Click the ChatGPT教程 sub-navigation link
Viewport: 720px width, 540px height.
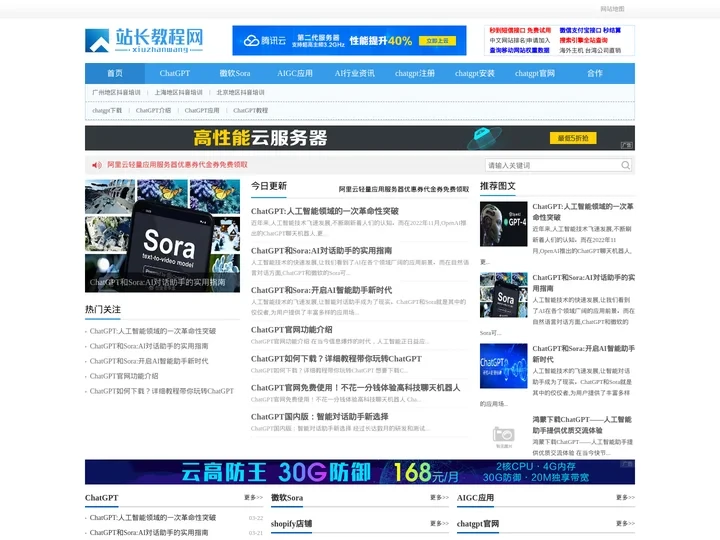(251, 110)
